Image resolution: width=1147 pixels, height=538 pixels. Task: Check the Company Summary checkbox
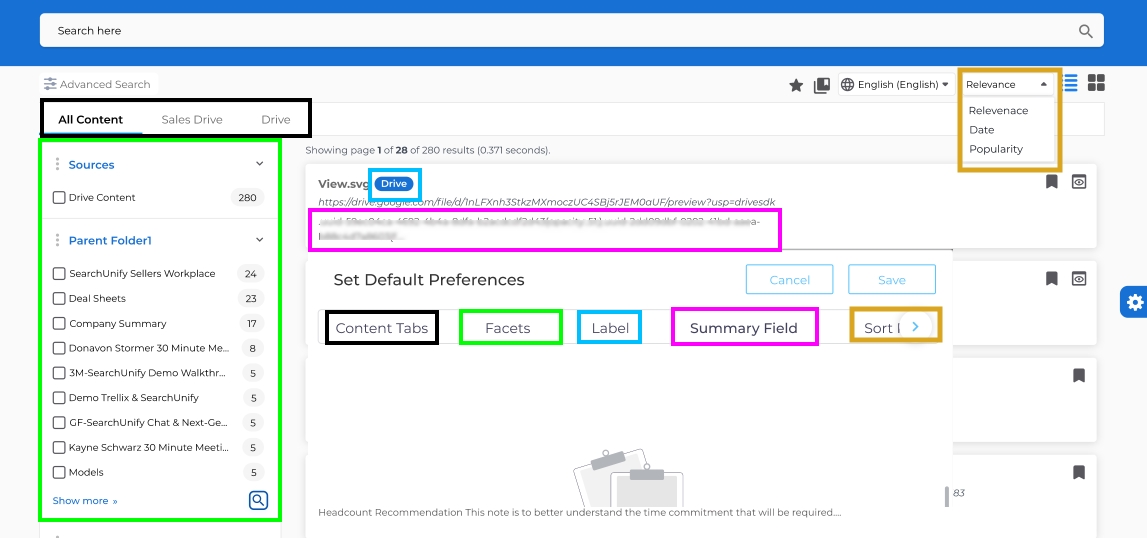coord(59,324)
